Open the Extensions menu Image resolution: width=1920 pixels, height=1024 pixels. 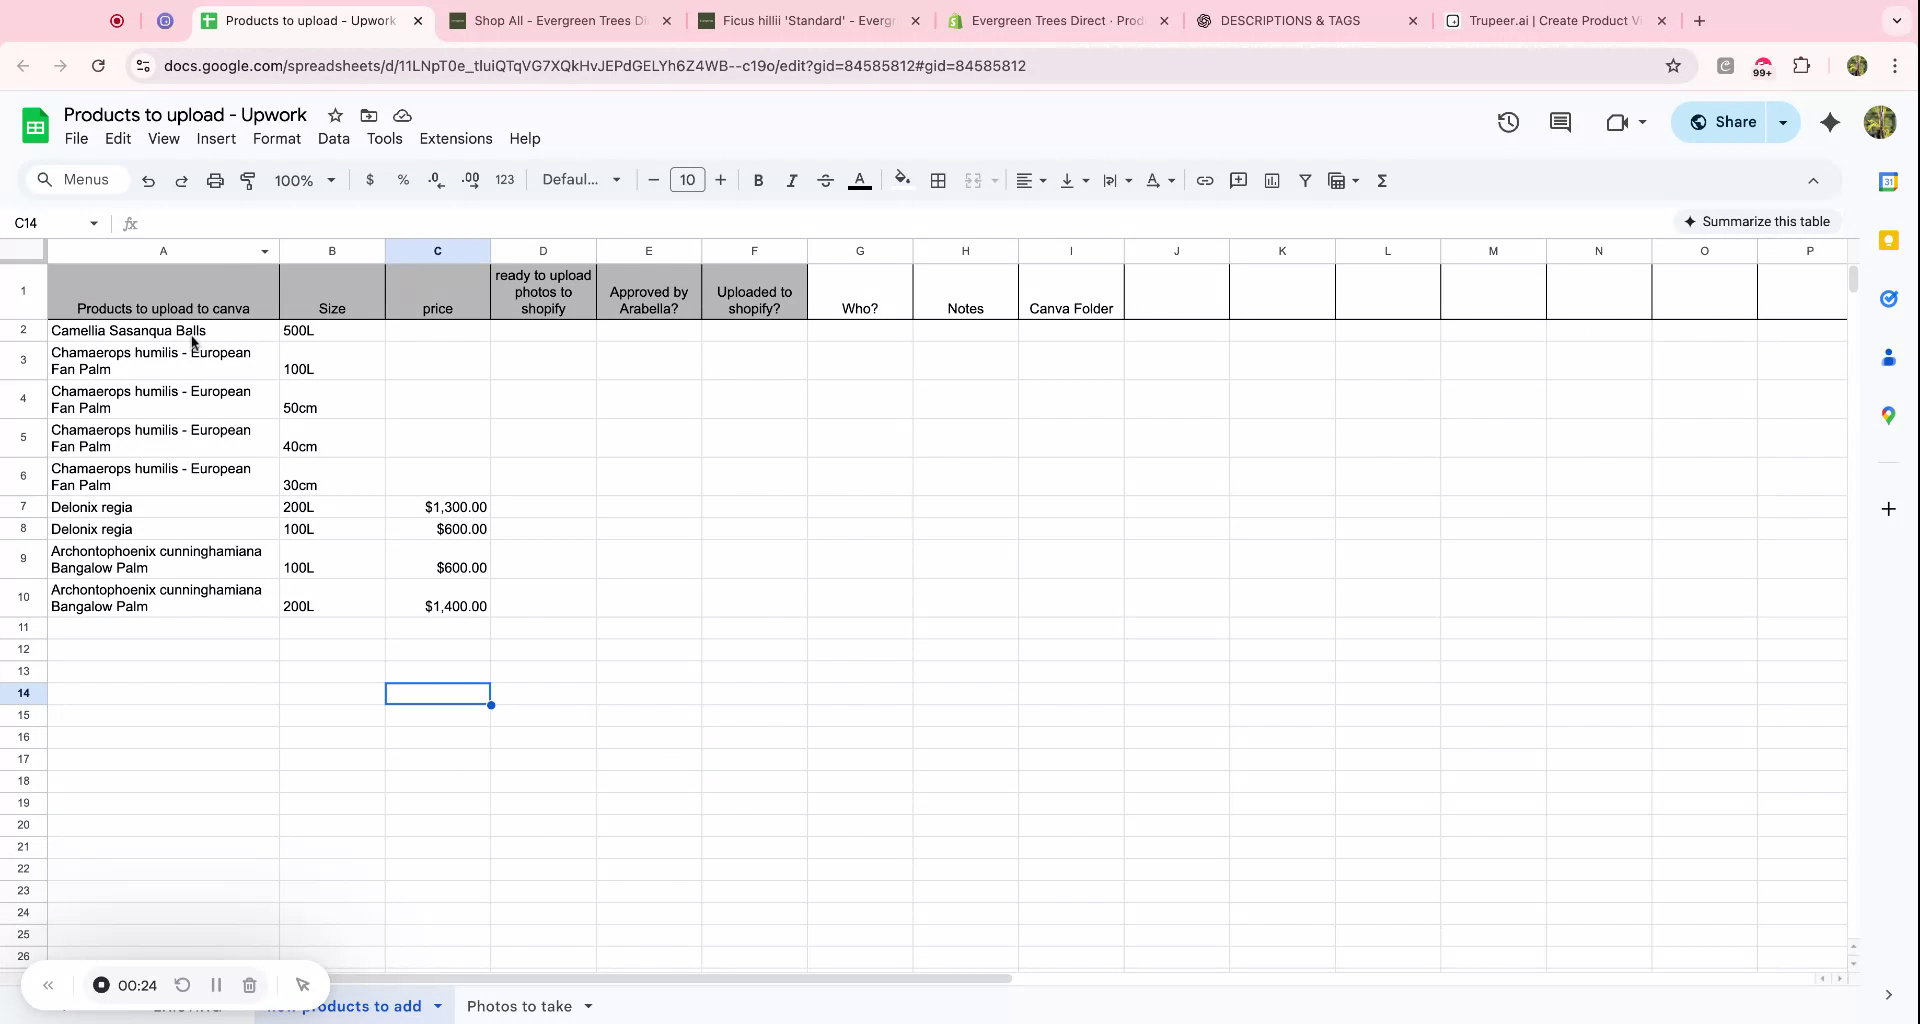coord(456,138)
